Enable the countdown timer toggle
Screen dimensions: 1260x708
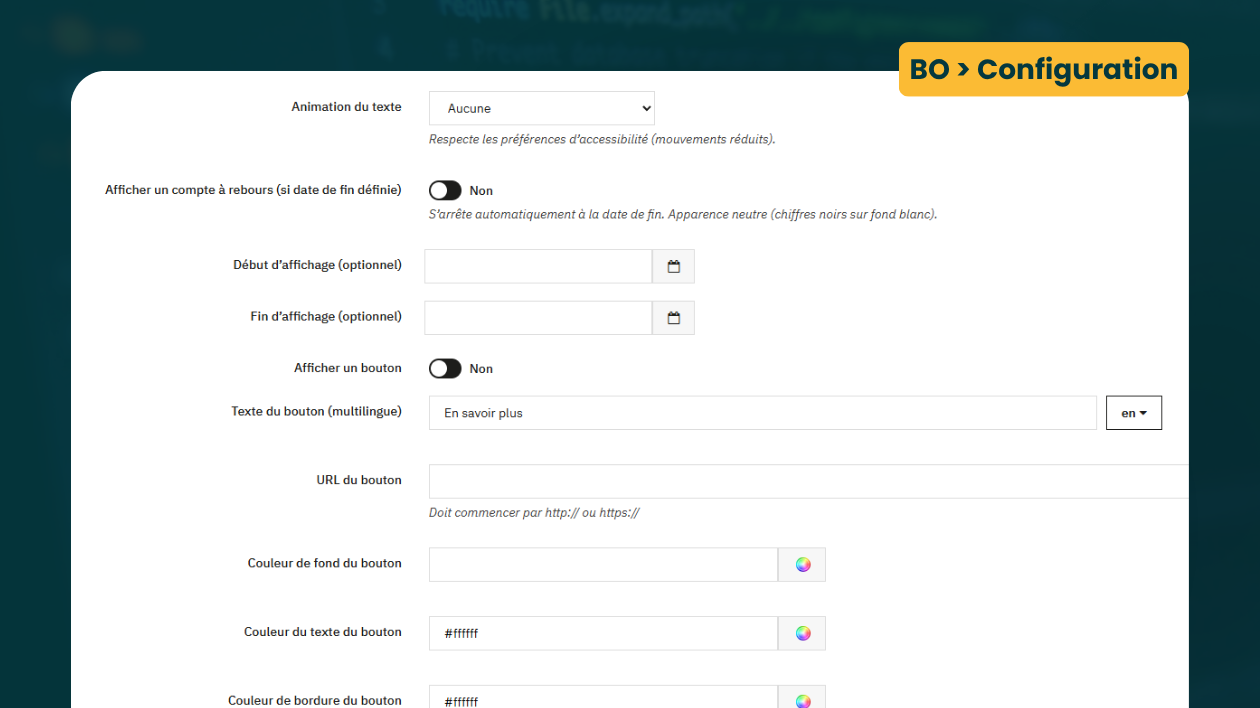[445, 191]
